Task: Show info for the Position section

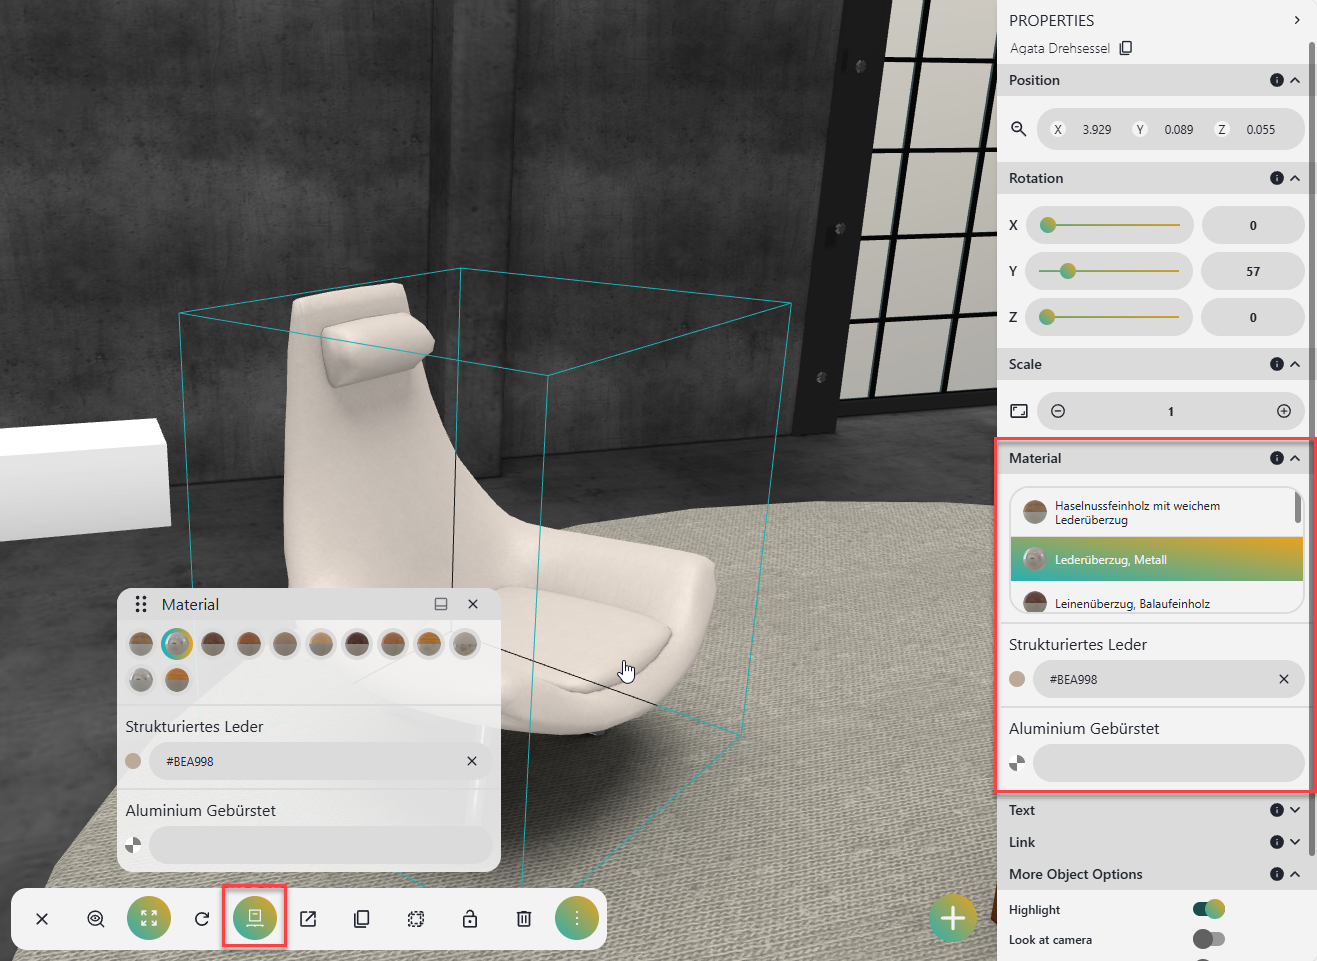Action: pyautogui.click(x=1277, y=80)
